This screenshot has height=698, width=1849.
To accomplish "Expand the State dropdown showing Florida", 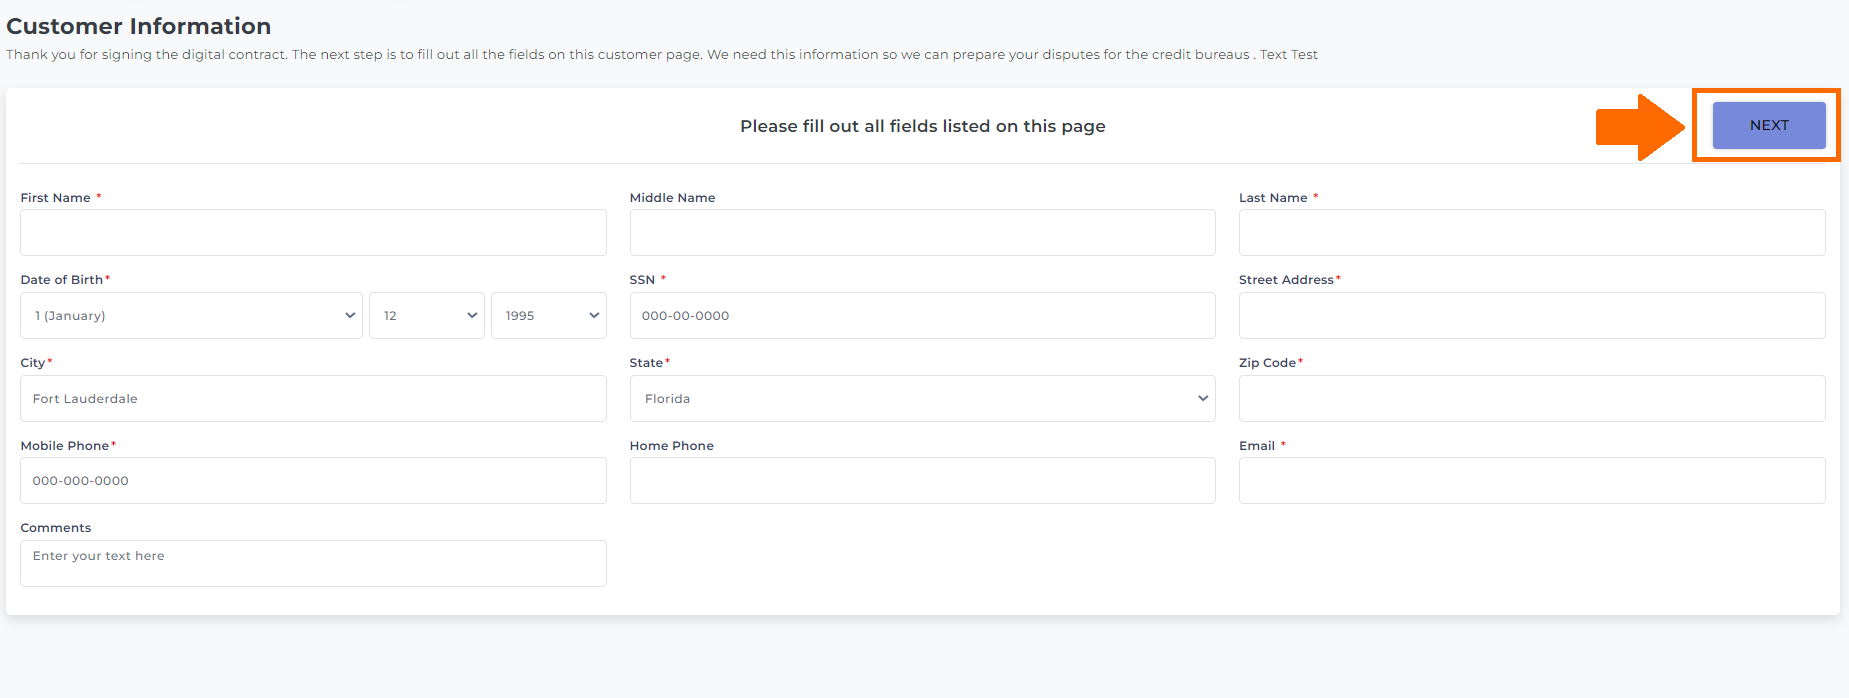I will pos(922,398).
